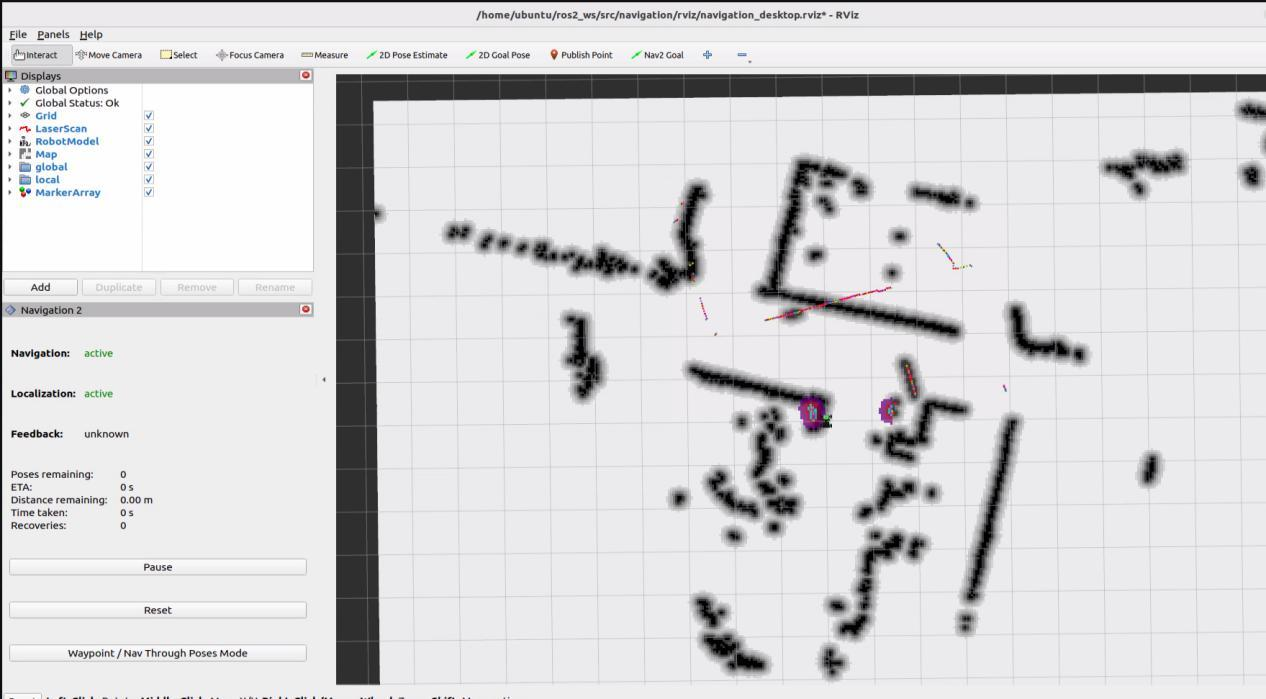Image resolution: width=1266 pixels, height=699 pixels.
Task: Click the Map display icon
Action: 25,154
